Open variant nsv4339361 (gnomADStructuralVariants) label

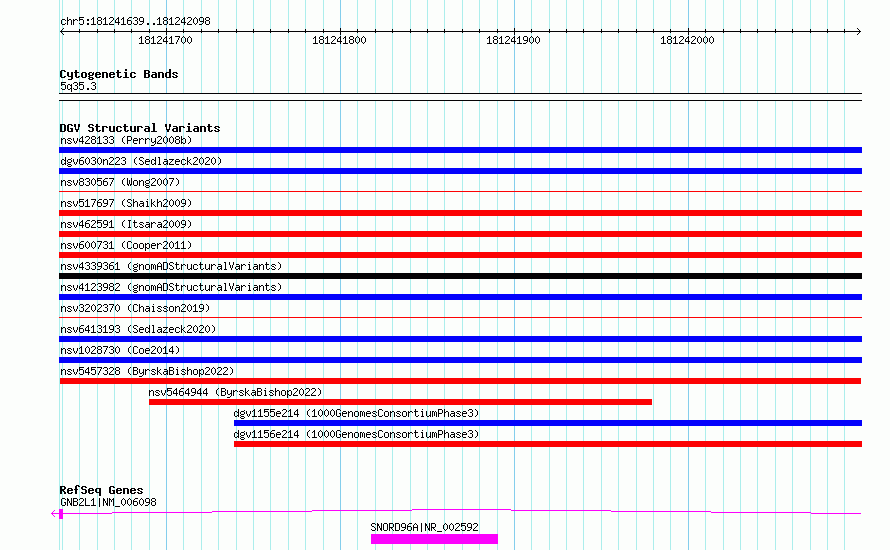click(171, 266)
